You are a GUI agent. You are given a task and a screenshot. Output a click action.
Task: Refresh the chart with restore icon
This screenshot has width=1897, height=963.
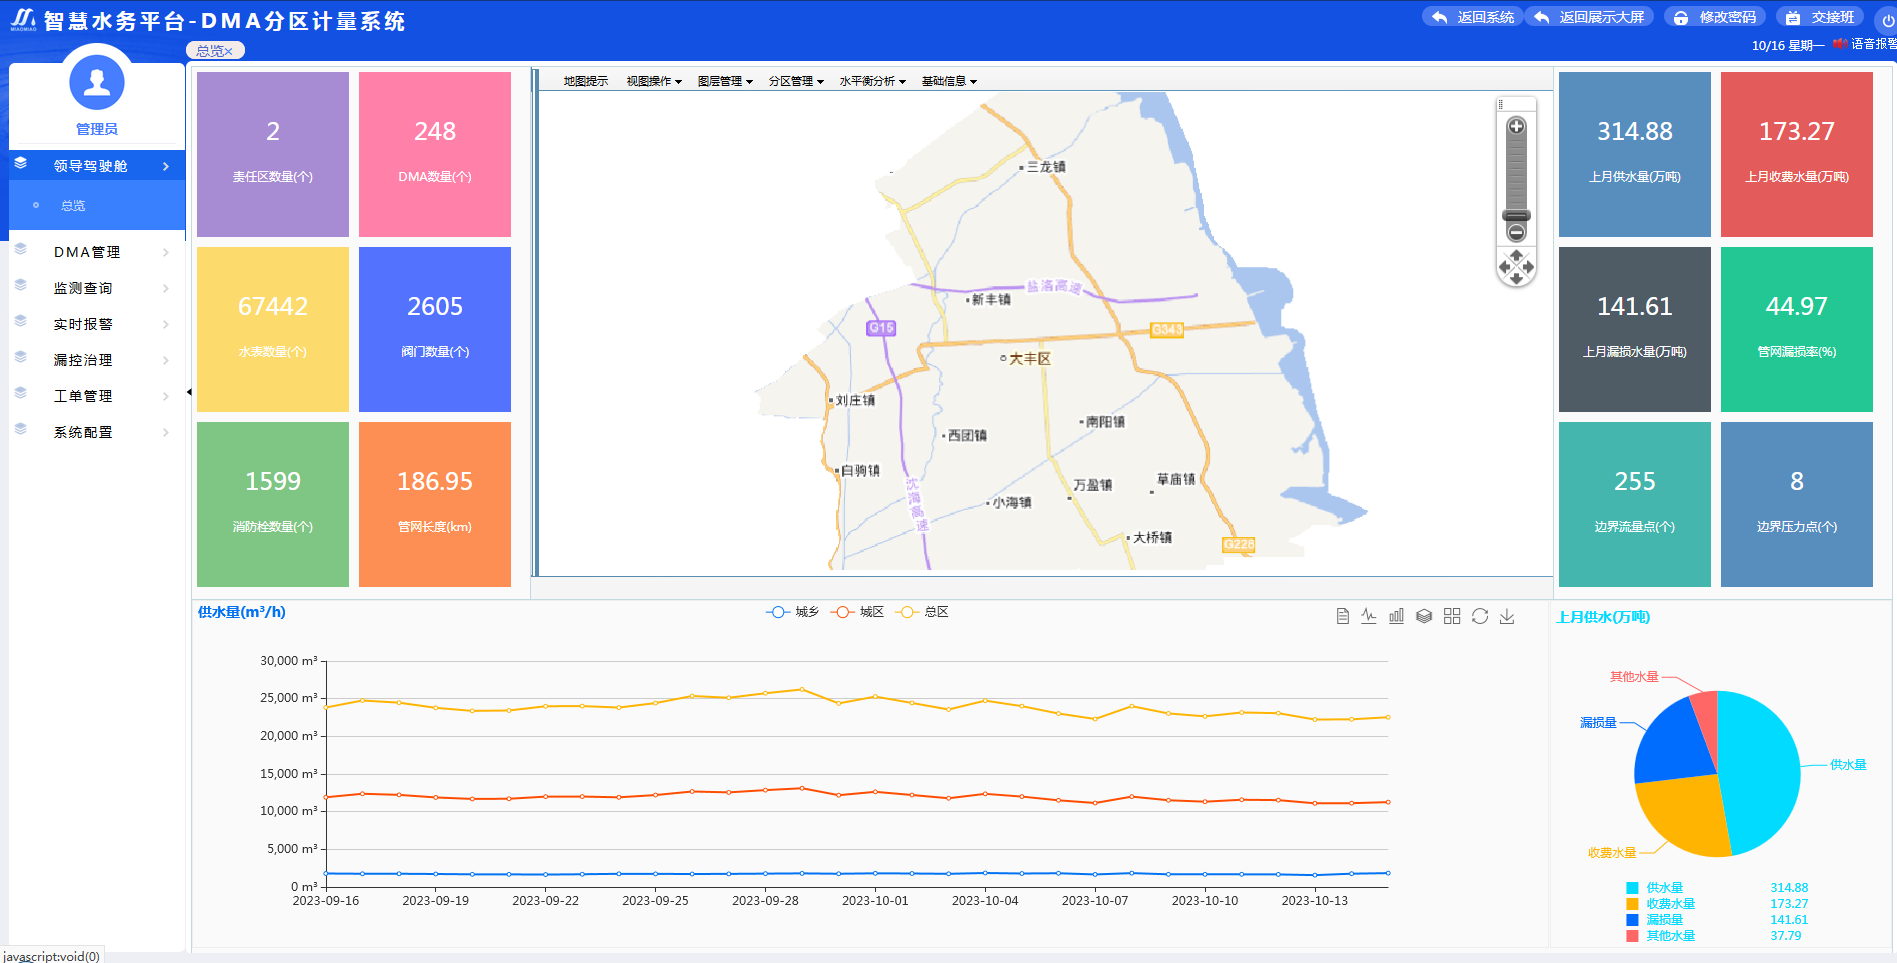[1480, 616]
